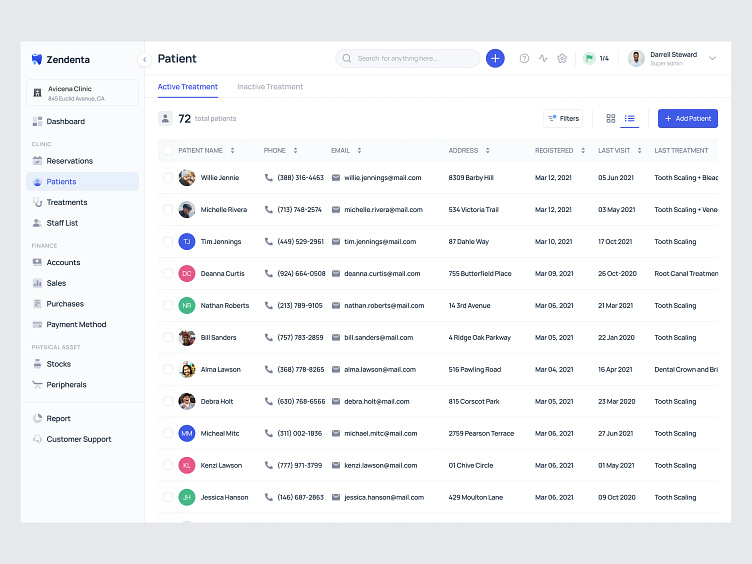The image size is (752, 564).
Task: Click the total patients person icon
Action: pyautogui.click(x=165, y=118)
